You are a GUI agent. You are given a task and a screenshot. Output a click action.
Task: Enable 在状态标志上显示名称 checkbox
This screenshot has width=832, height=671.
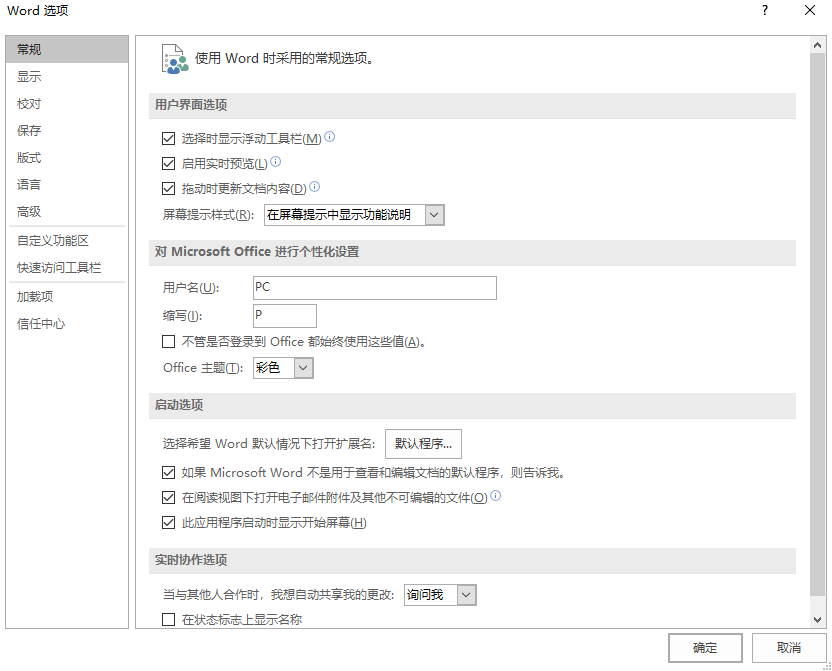click(x=168, y=620)
